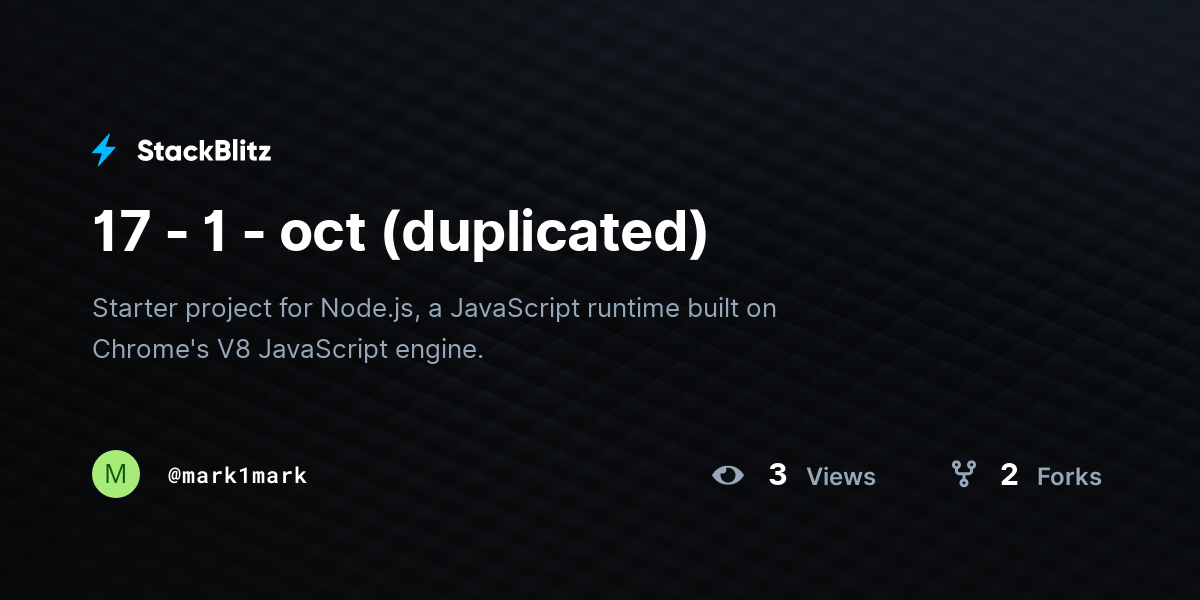This screenshot has width=1200, height=600.
Task: Click the 'Views' label
Action: click(840, 477)
